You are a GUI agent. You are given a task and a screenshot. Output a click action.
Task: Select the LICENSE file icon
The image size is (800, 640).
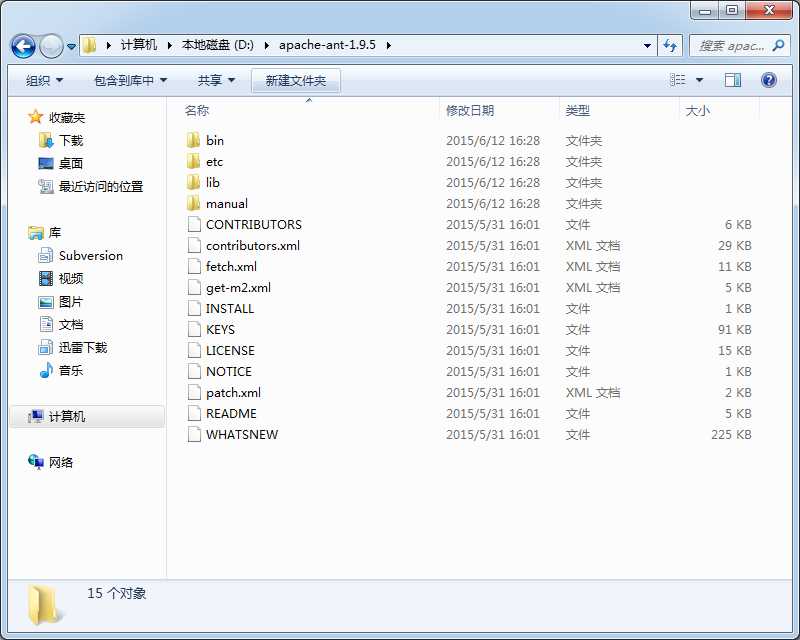click(x=194, y=351)
